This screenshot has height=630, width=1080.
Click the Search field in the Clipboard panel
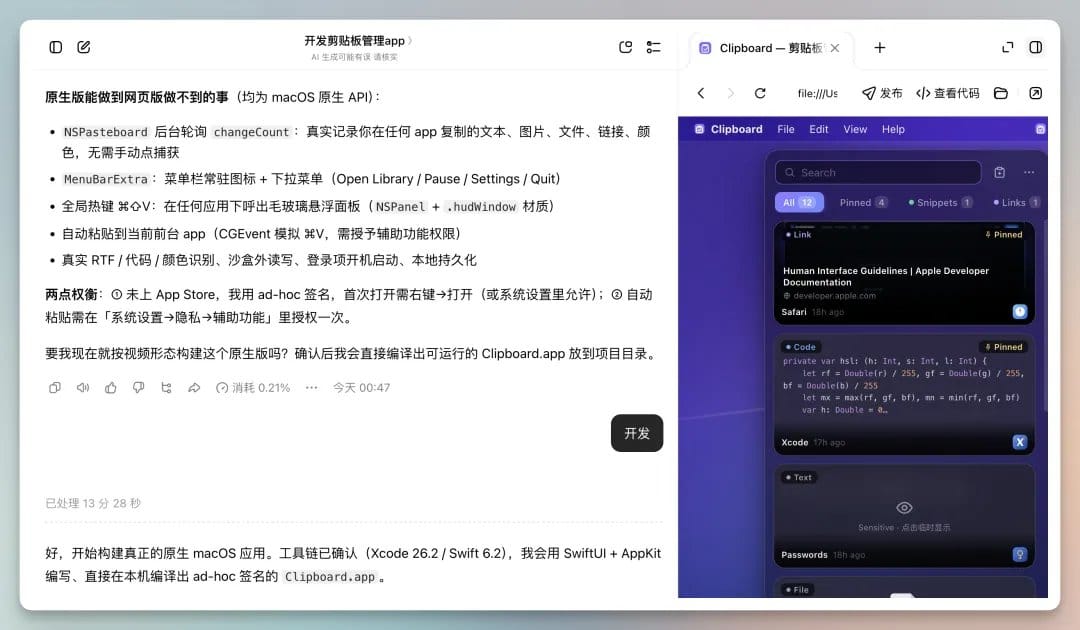click(x=878, y=172)
